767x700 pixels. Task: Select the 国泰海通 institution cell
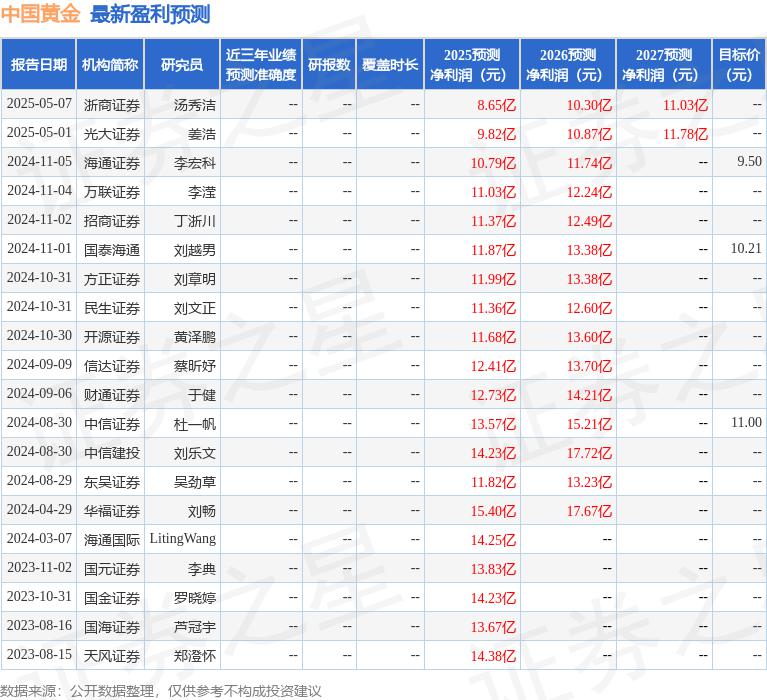click(x=111, y=249)
